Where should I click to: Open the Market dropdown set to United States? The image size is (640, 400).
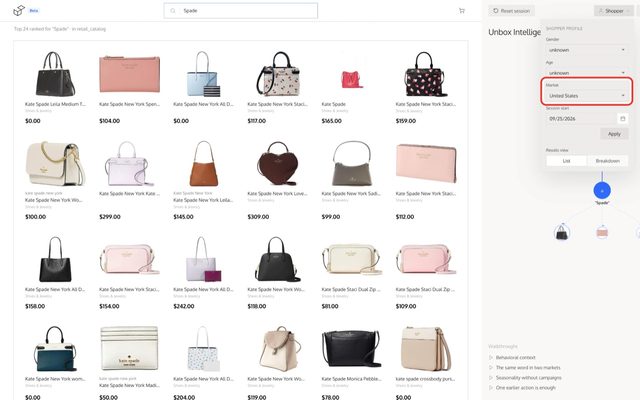point(587,96)
